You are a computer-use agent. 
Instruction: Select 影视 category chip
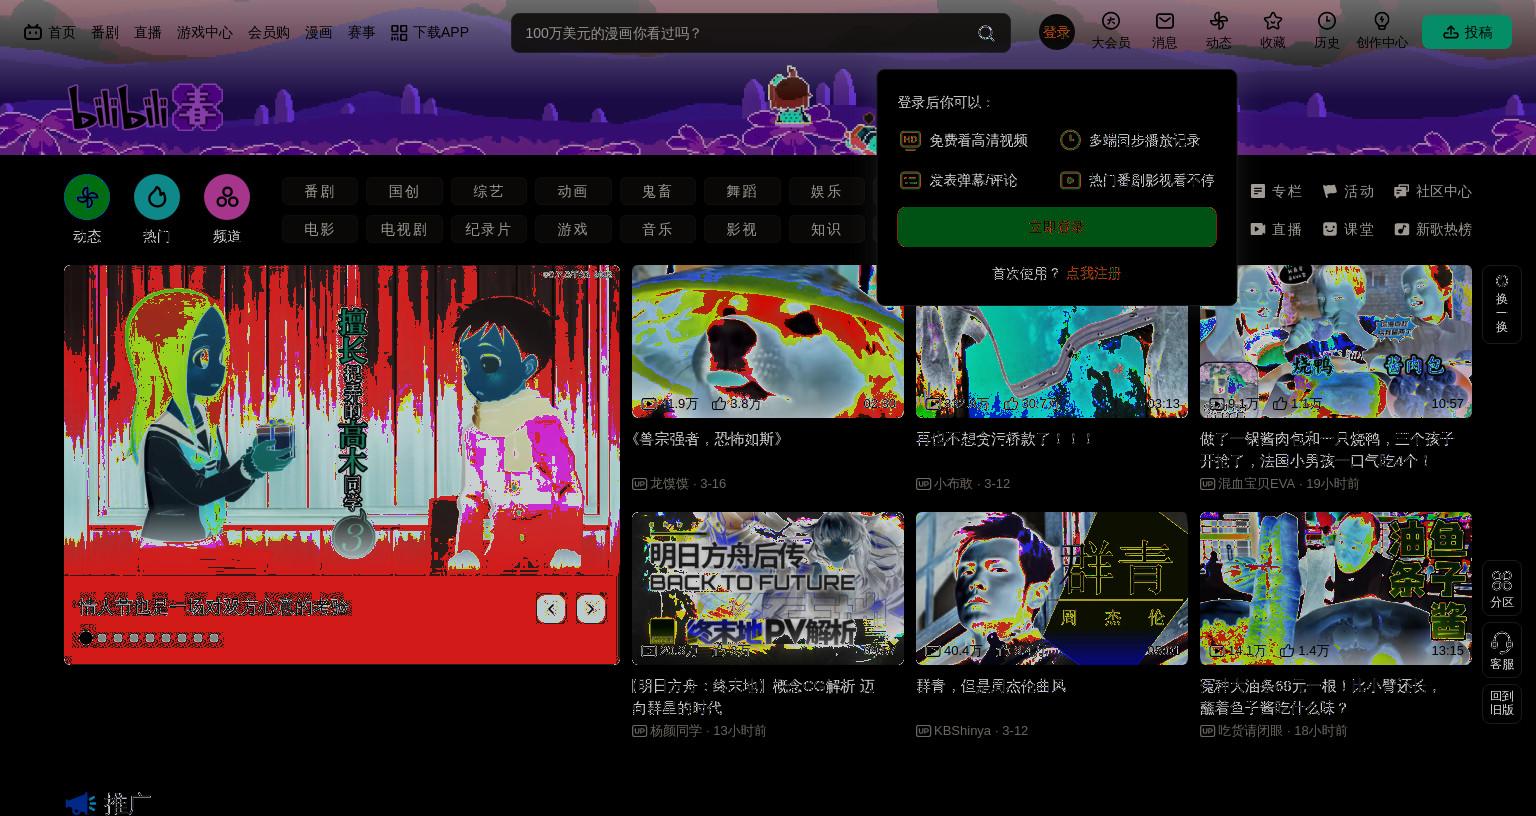[x=742, y=229]
